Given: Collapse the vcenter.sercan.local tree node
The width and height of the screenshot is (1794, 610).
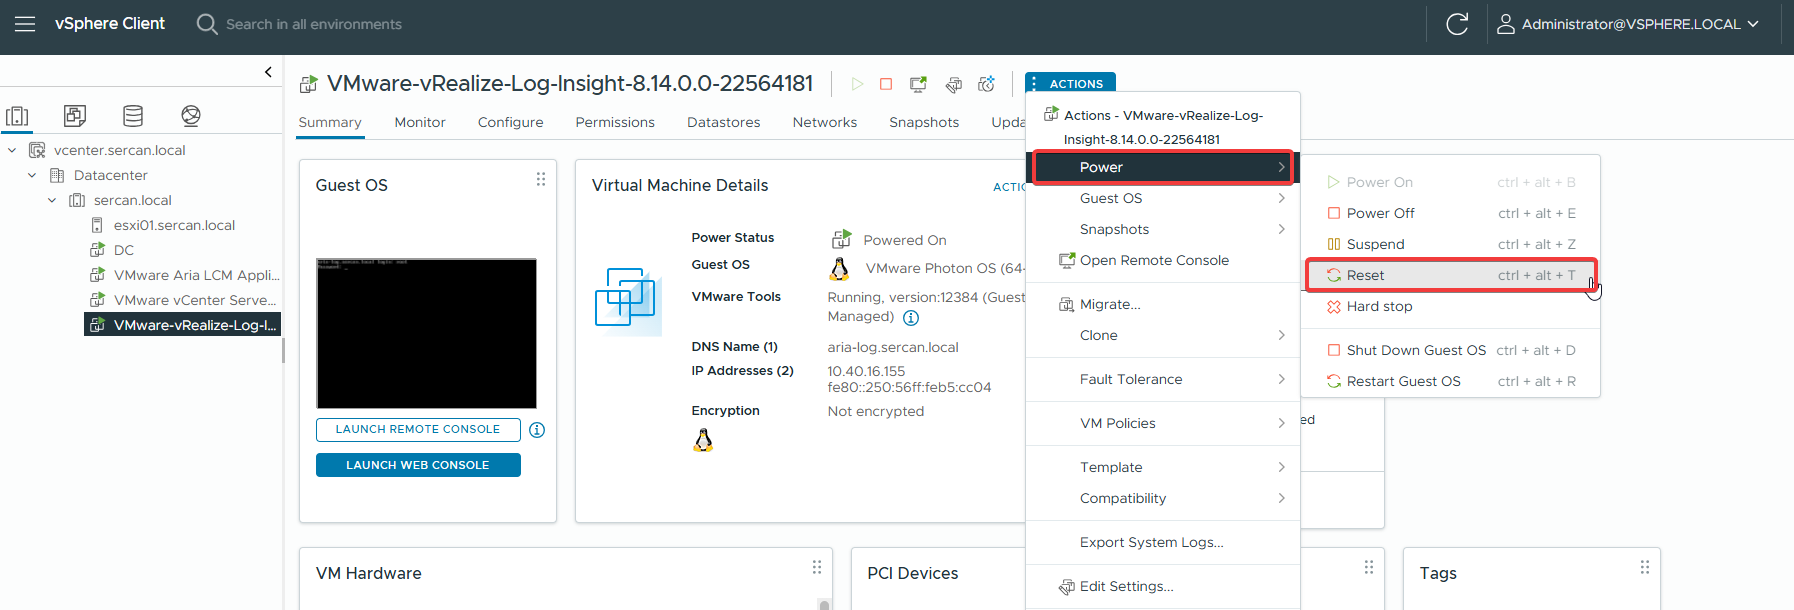Looking at the screenshot, I should click(12, 151).
